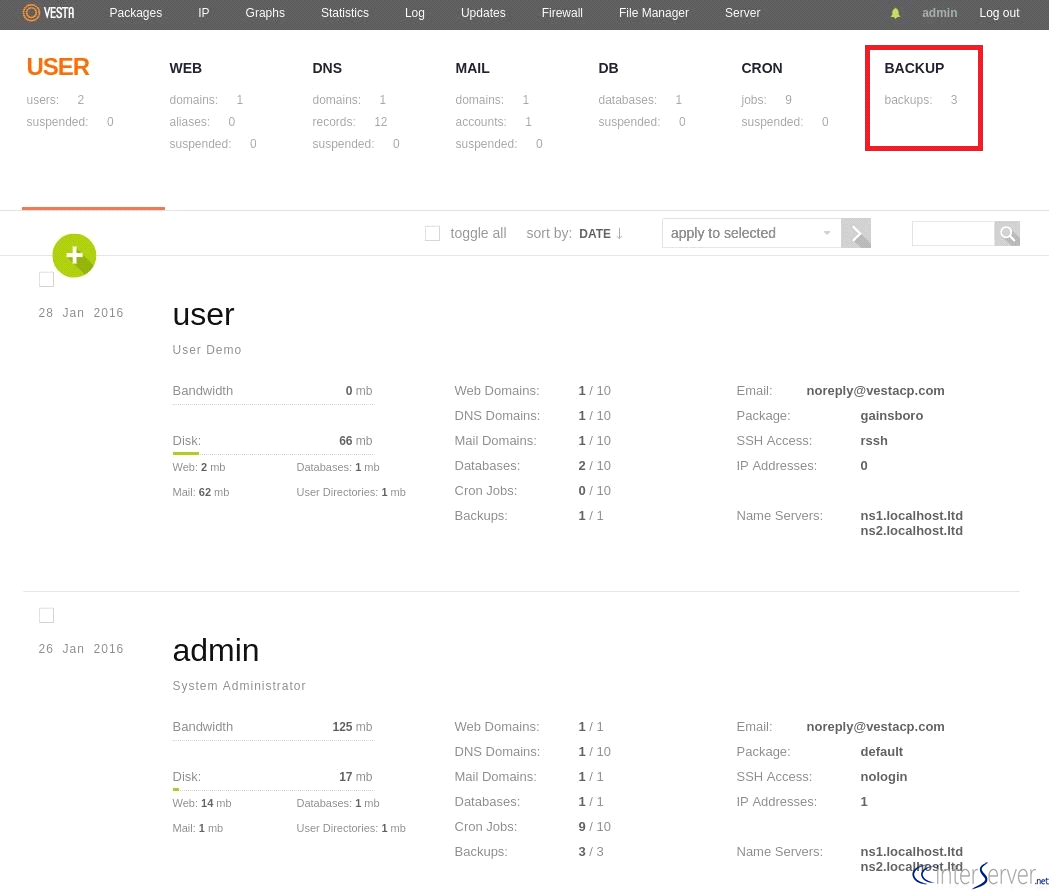
Task: Click into the search input field
Action: click(953, 233)
